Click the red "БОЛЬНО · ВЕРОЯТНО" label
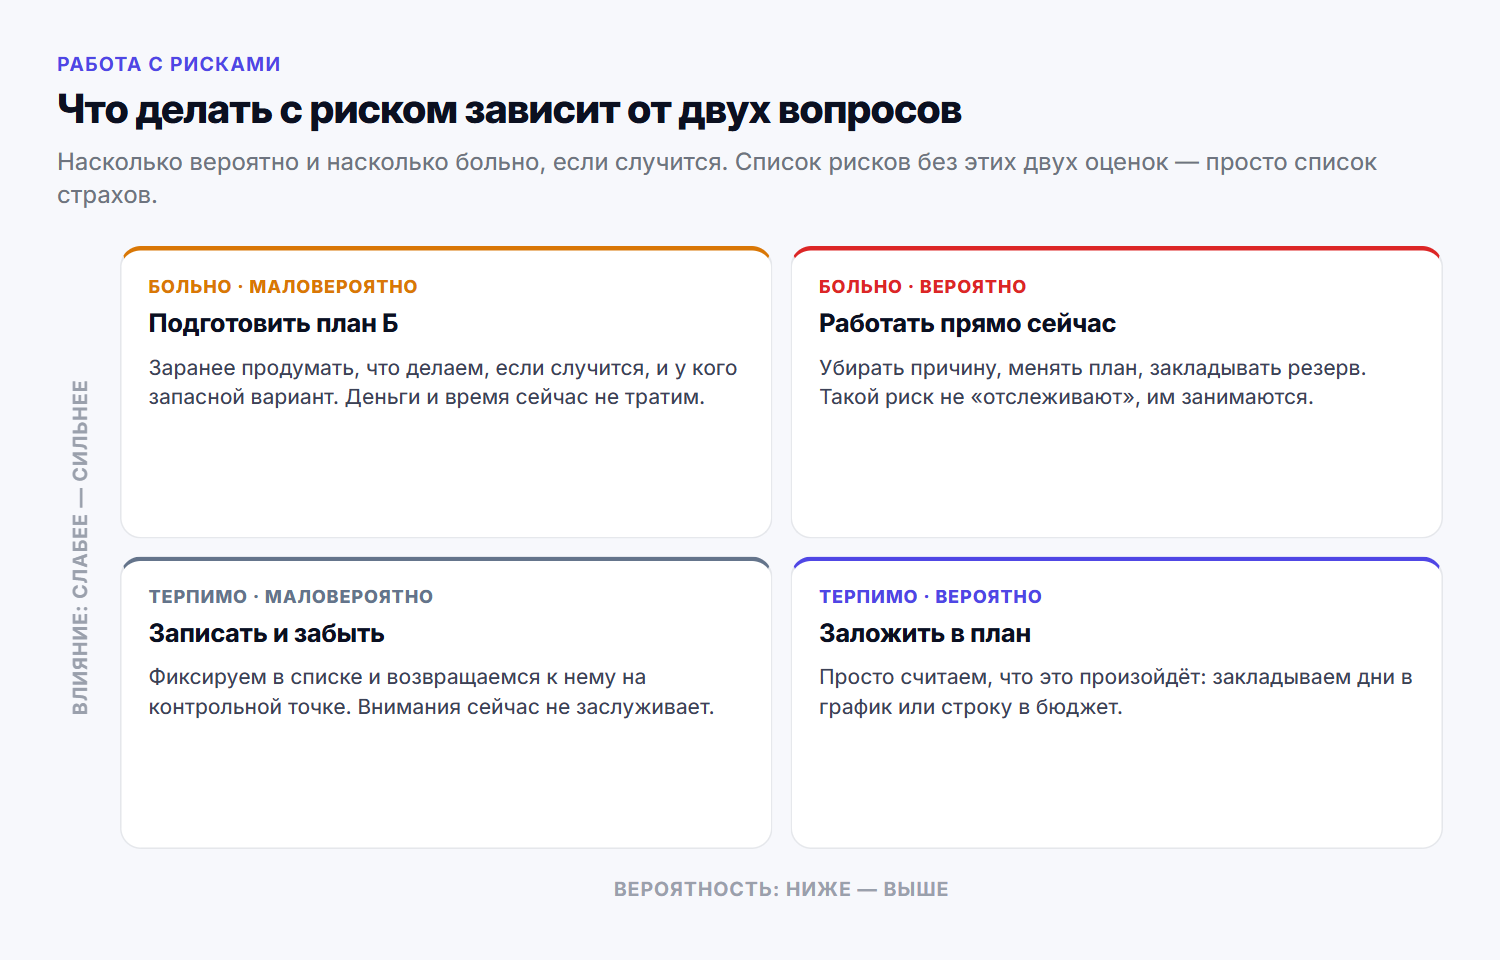This screenshot has width=1500, height=960. point(922,286)
